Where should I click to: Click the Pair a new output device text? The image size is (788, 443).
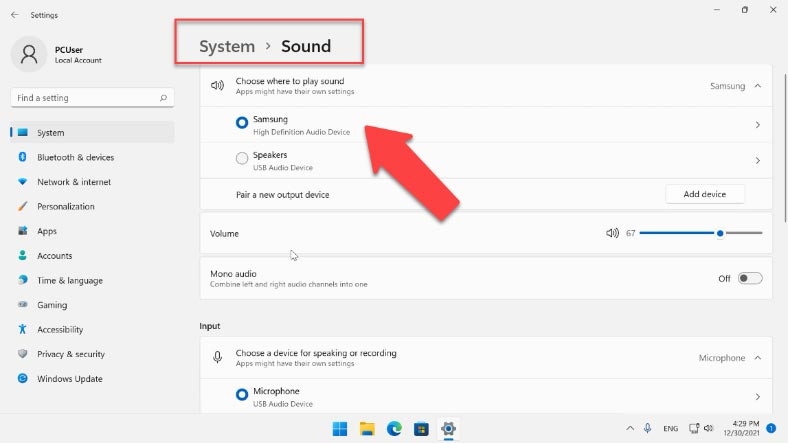[x=282, y=195]
